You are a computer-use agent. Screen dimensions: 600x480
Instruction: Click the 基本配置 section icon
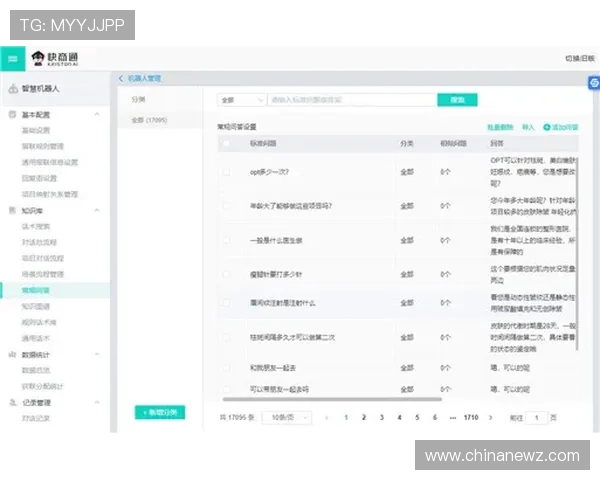point(13,114)
